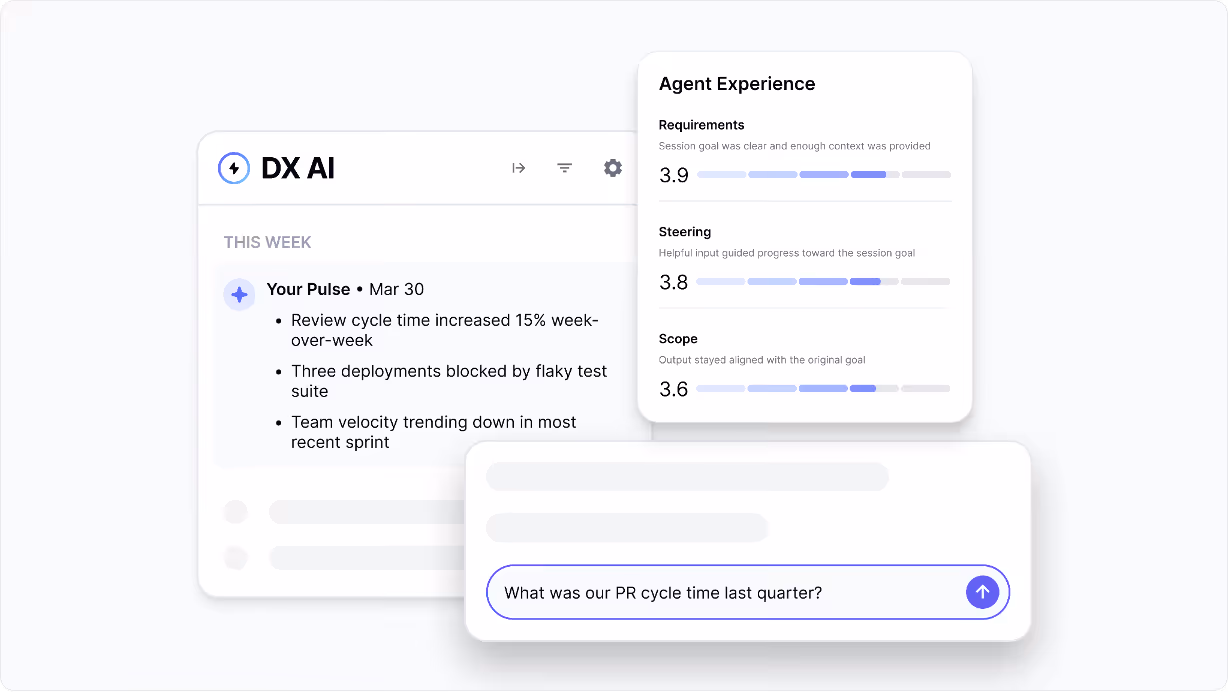Screen dimensions: 1228x692
Task: Click the Steering 3.8 rating bar
Action: [x=824, y=281]
